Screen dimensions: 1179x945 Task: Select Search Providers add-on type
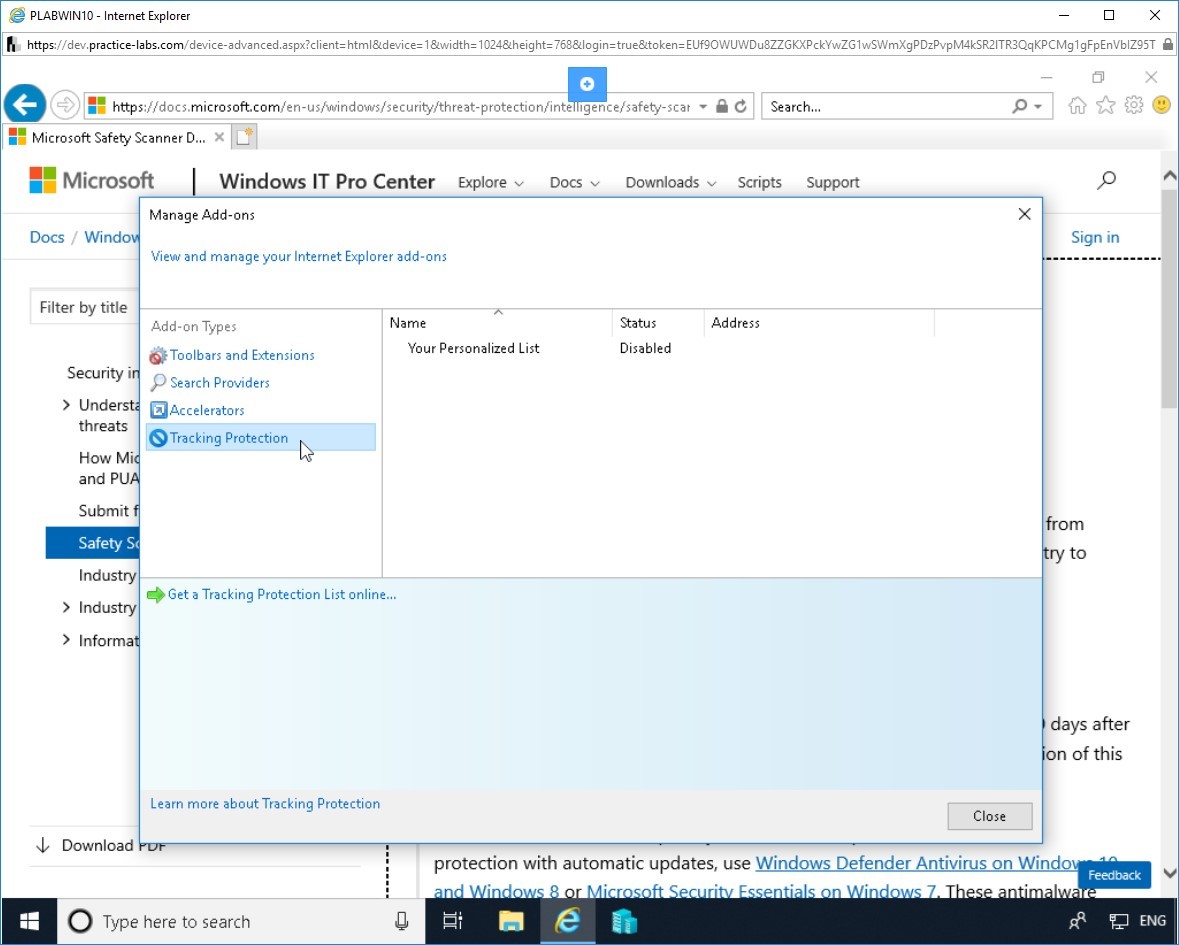(219, 383)
